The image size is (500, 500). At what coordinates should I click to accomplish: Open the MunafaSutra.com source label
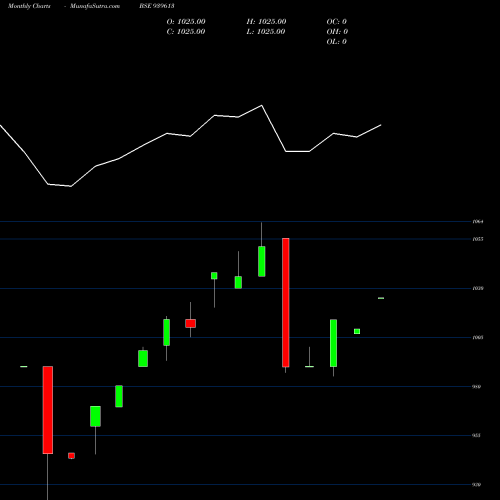click(95, 6)
